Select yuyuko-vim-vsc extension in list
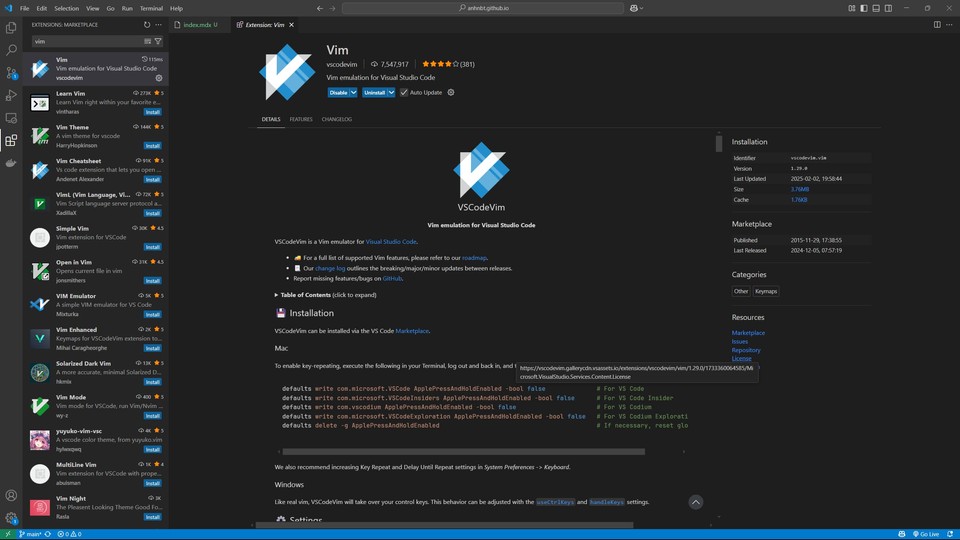960x540 pixels. 96,440
